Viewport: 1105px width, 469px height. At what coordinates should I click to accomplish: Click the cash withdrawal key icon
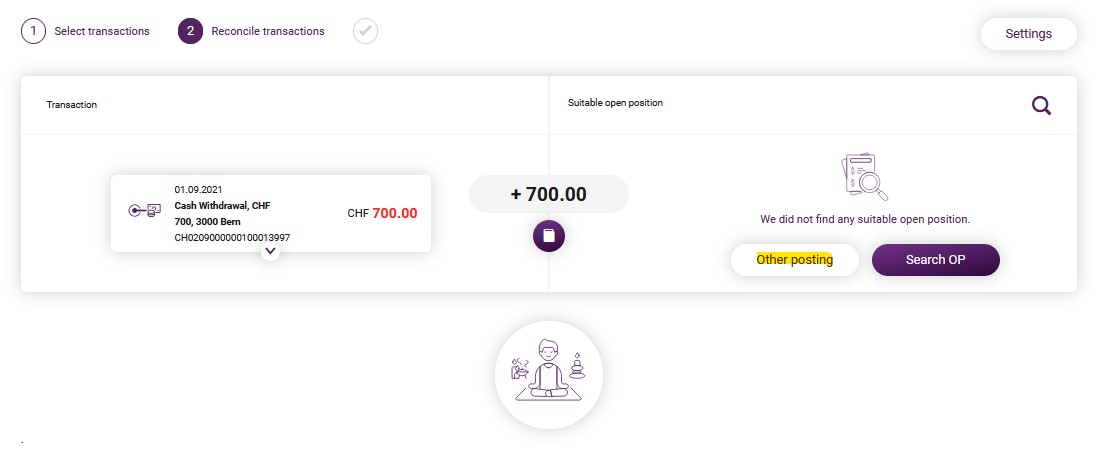144,211
